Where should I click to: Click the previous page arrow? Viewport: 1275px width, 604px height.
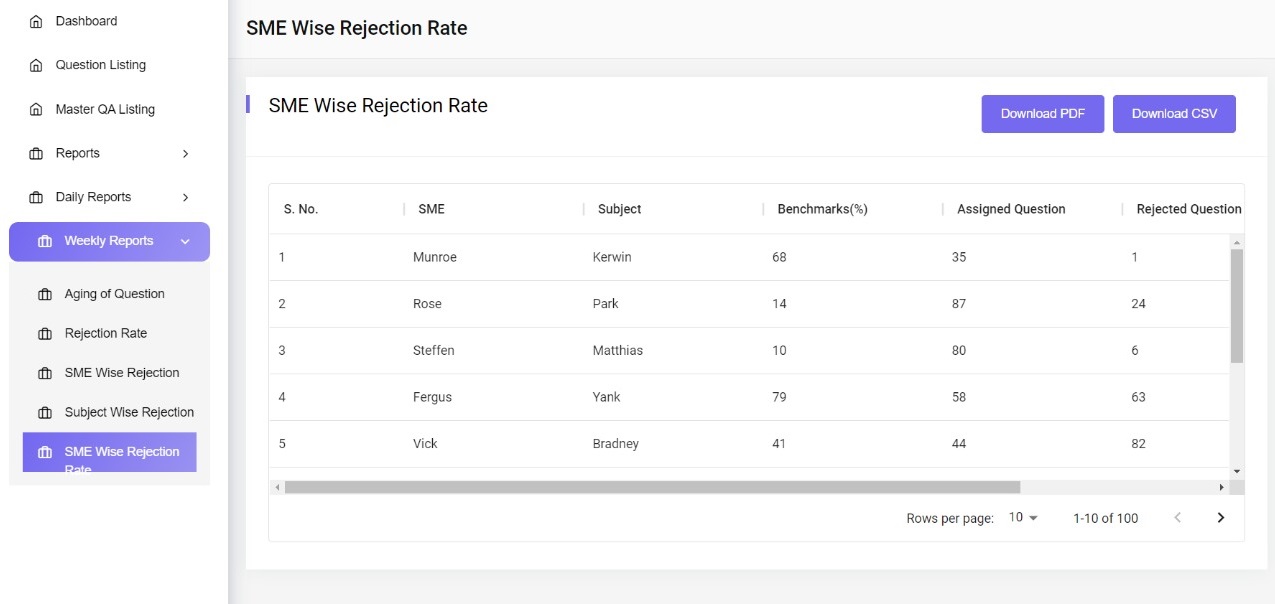click(x=1177, y=517)
